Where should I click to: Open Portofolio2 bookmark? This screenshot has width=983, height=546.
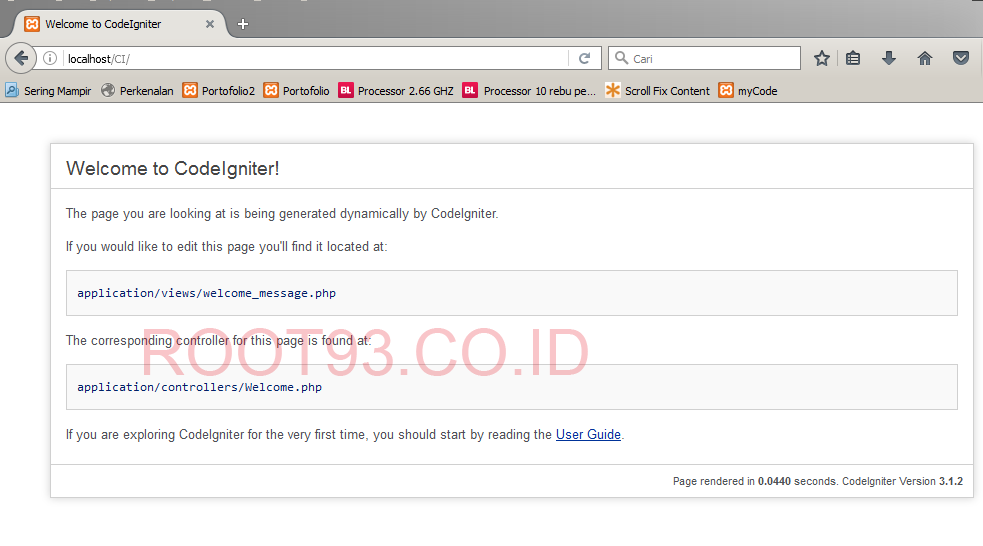(219, 91)
